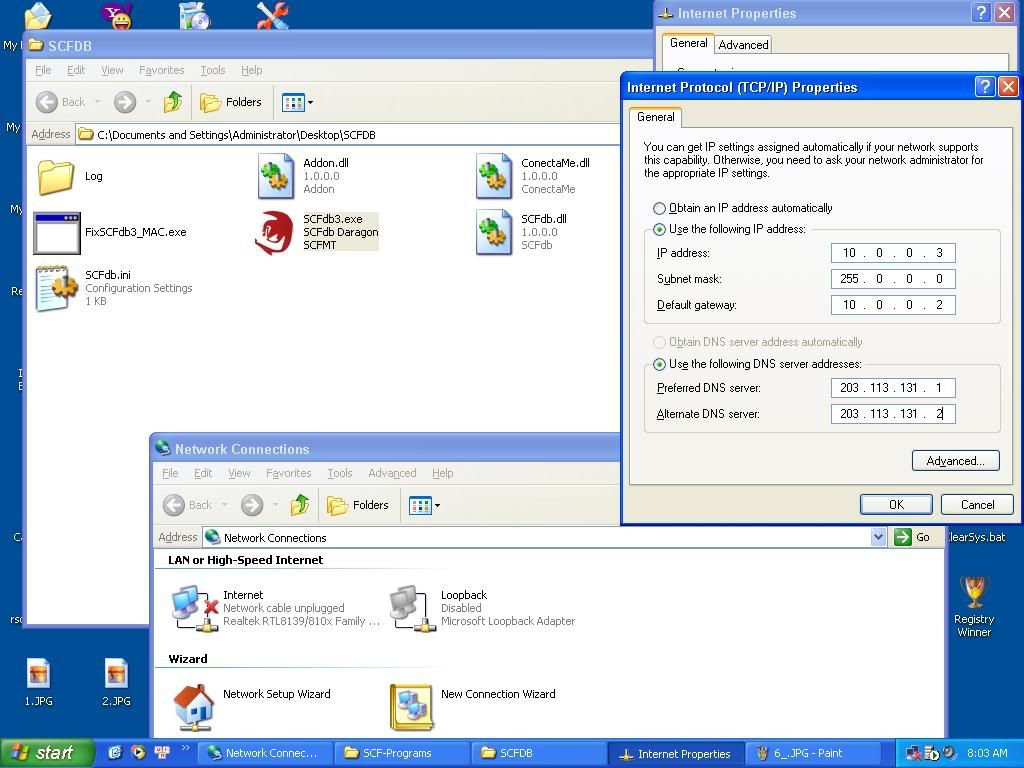Select the Loopback adapter connection icon
Screen dimensions: 1024x768
coord(413,609)
